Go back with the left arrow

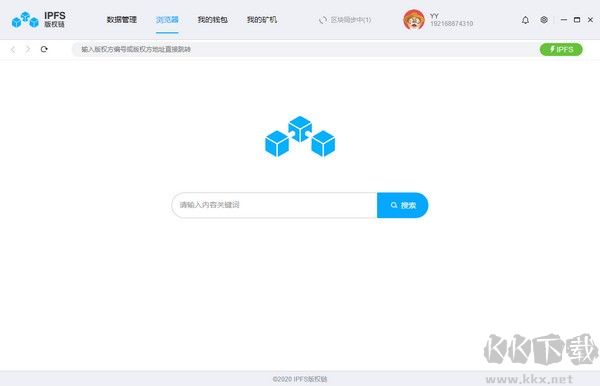point(13,49)
